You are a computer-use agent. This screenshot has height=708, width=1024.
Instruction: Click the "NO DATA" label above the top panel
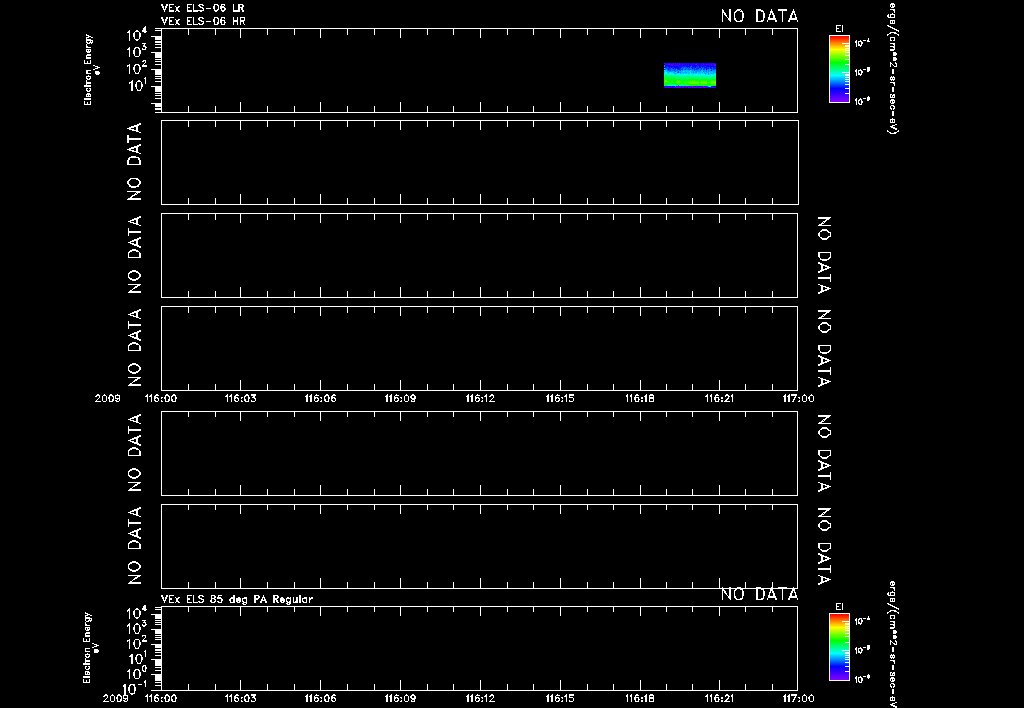[x=760, y=16]
